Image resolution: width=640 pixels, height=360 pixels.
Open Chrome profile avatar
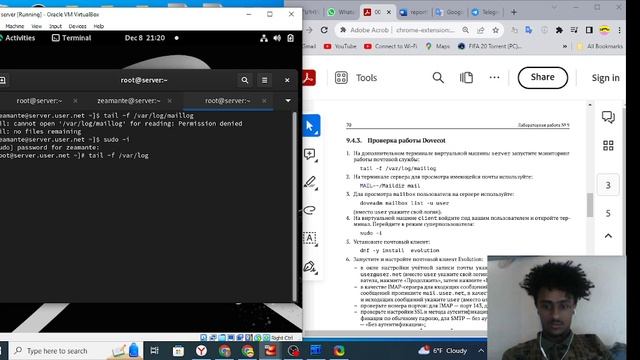[604, 30]
